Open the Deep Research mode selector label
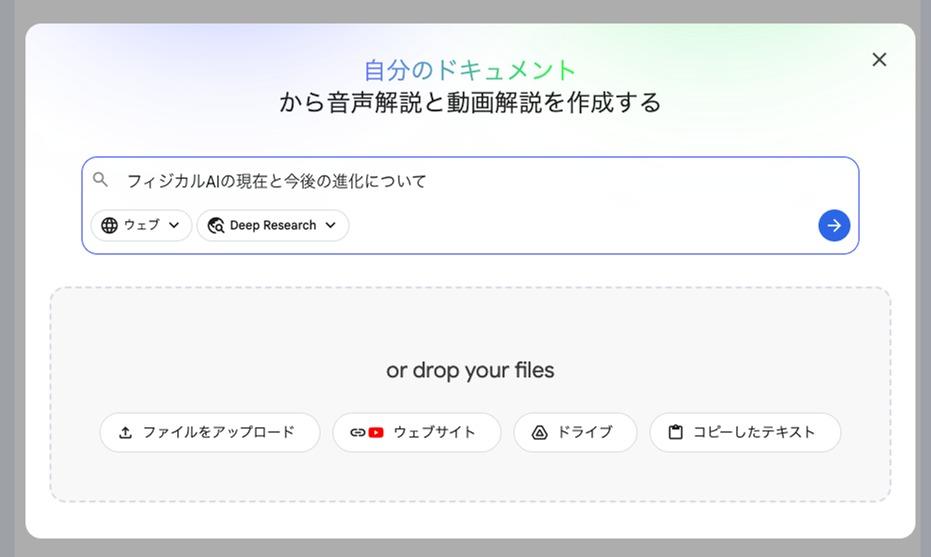This screenshot has width=931, height=557. point(273,225)
